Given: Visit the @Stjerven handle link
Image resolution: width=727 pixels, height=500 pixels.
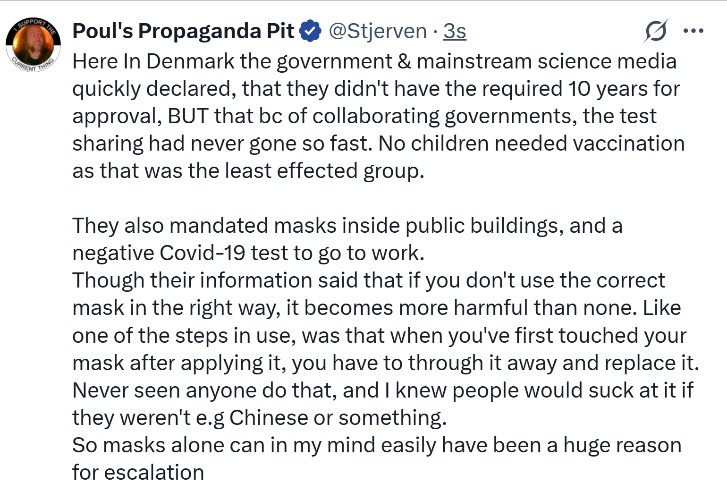Looking at the screenshot, I should tap(377, 31).
